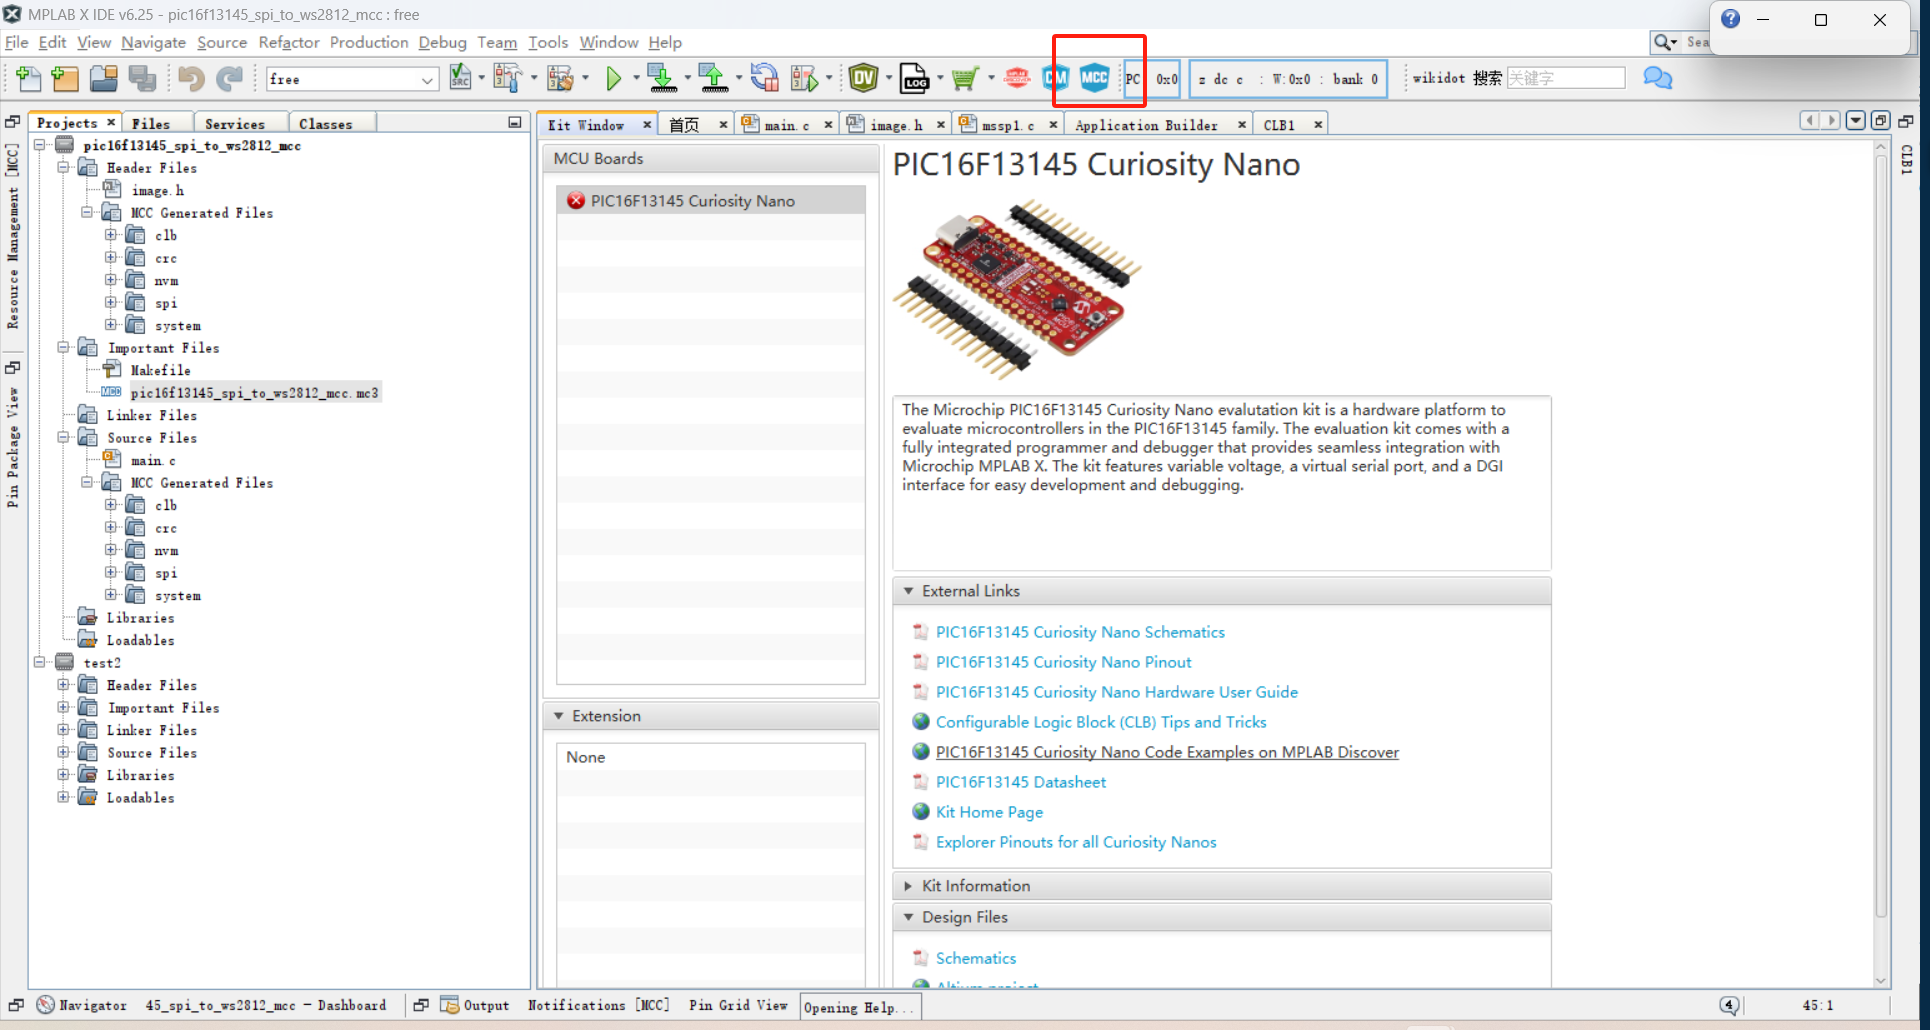
Task: Click the Build Project hammer icon
Action: tap(507, 78)
